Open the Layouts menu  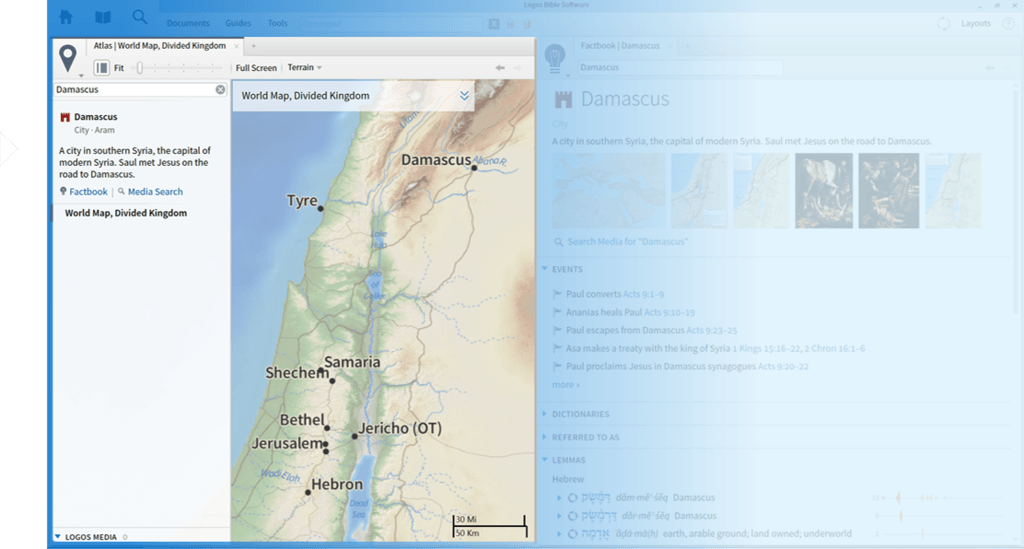[x=976, y=24]
